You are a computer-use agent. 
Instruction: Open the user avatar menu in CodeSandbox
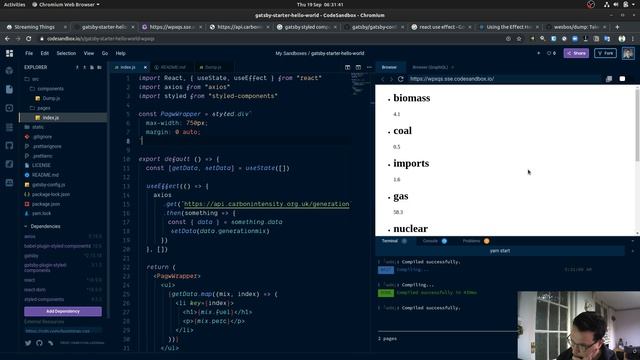click(628, 53)
